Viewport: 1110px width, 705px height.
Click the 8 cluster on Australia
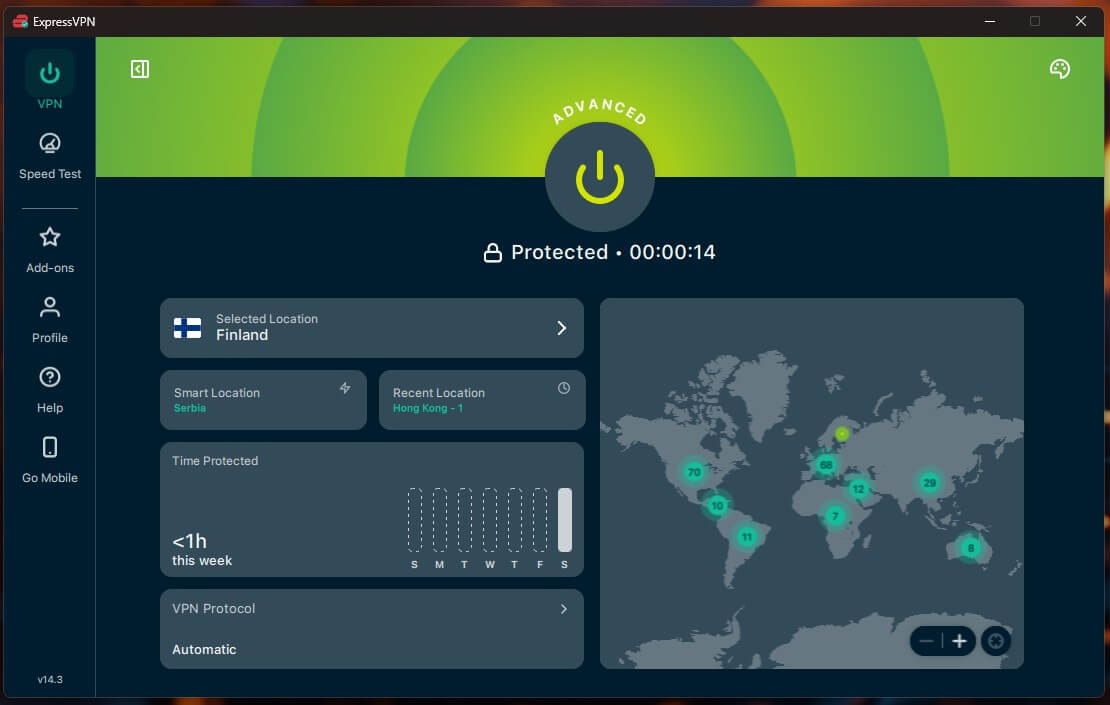tap(971, 547)
